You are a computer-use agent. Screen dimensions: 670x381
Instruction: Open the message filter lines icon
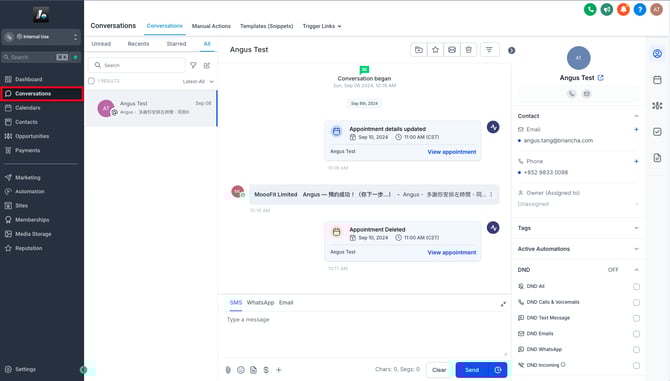point(489,50)
